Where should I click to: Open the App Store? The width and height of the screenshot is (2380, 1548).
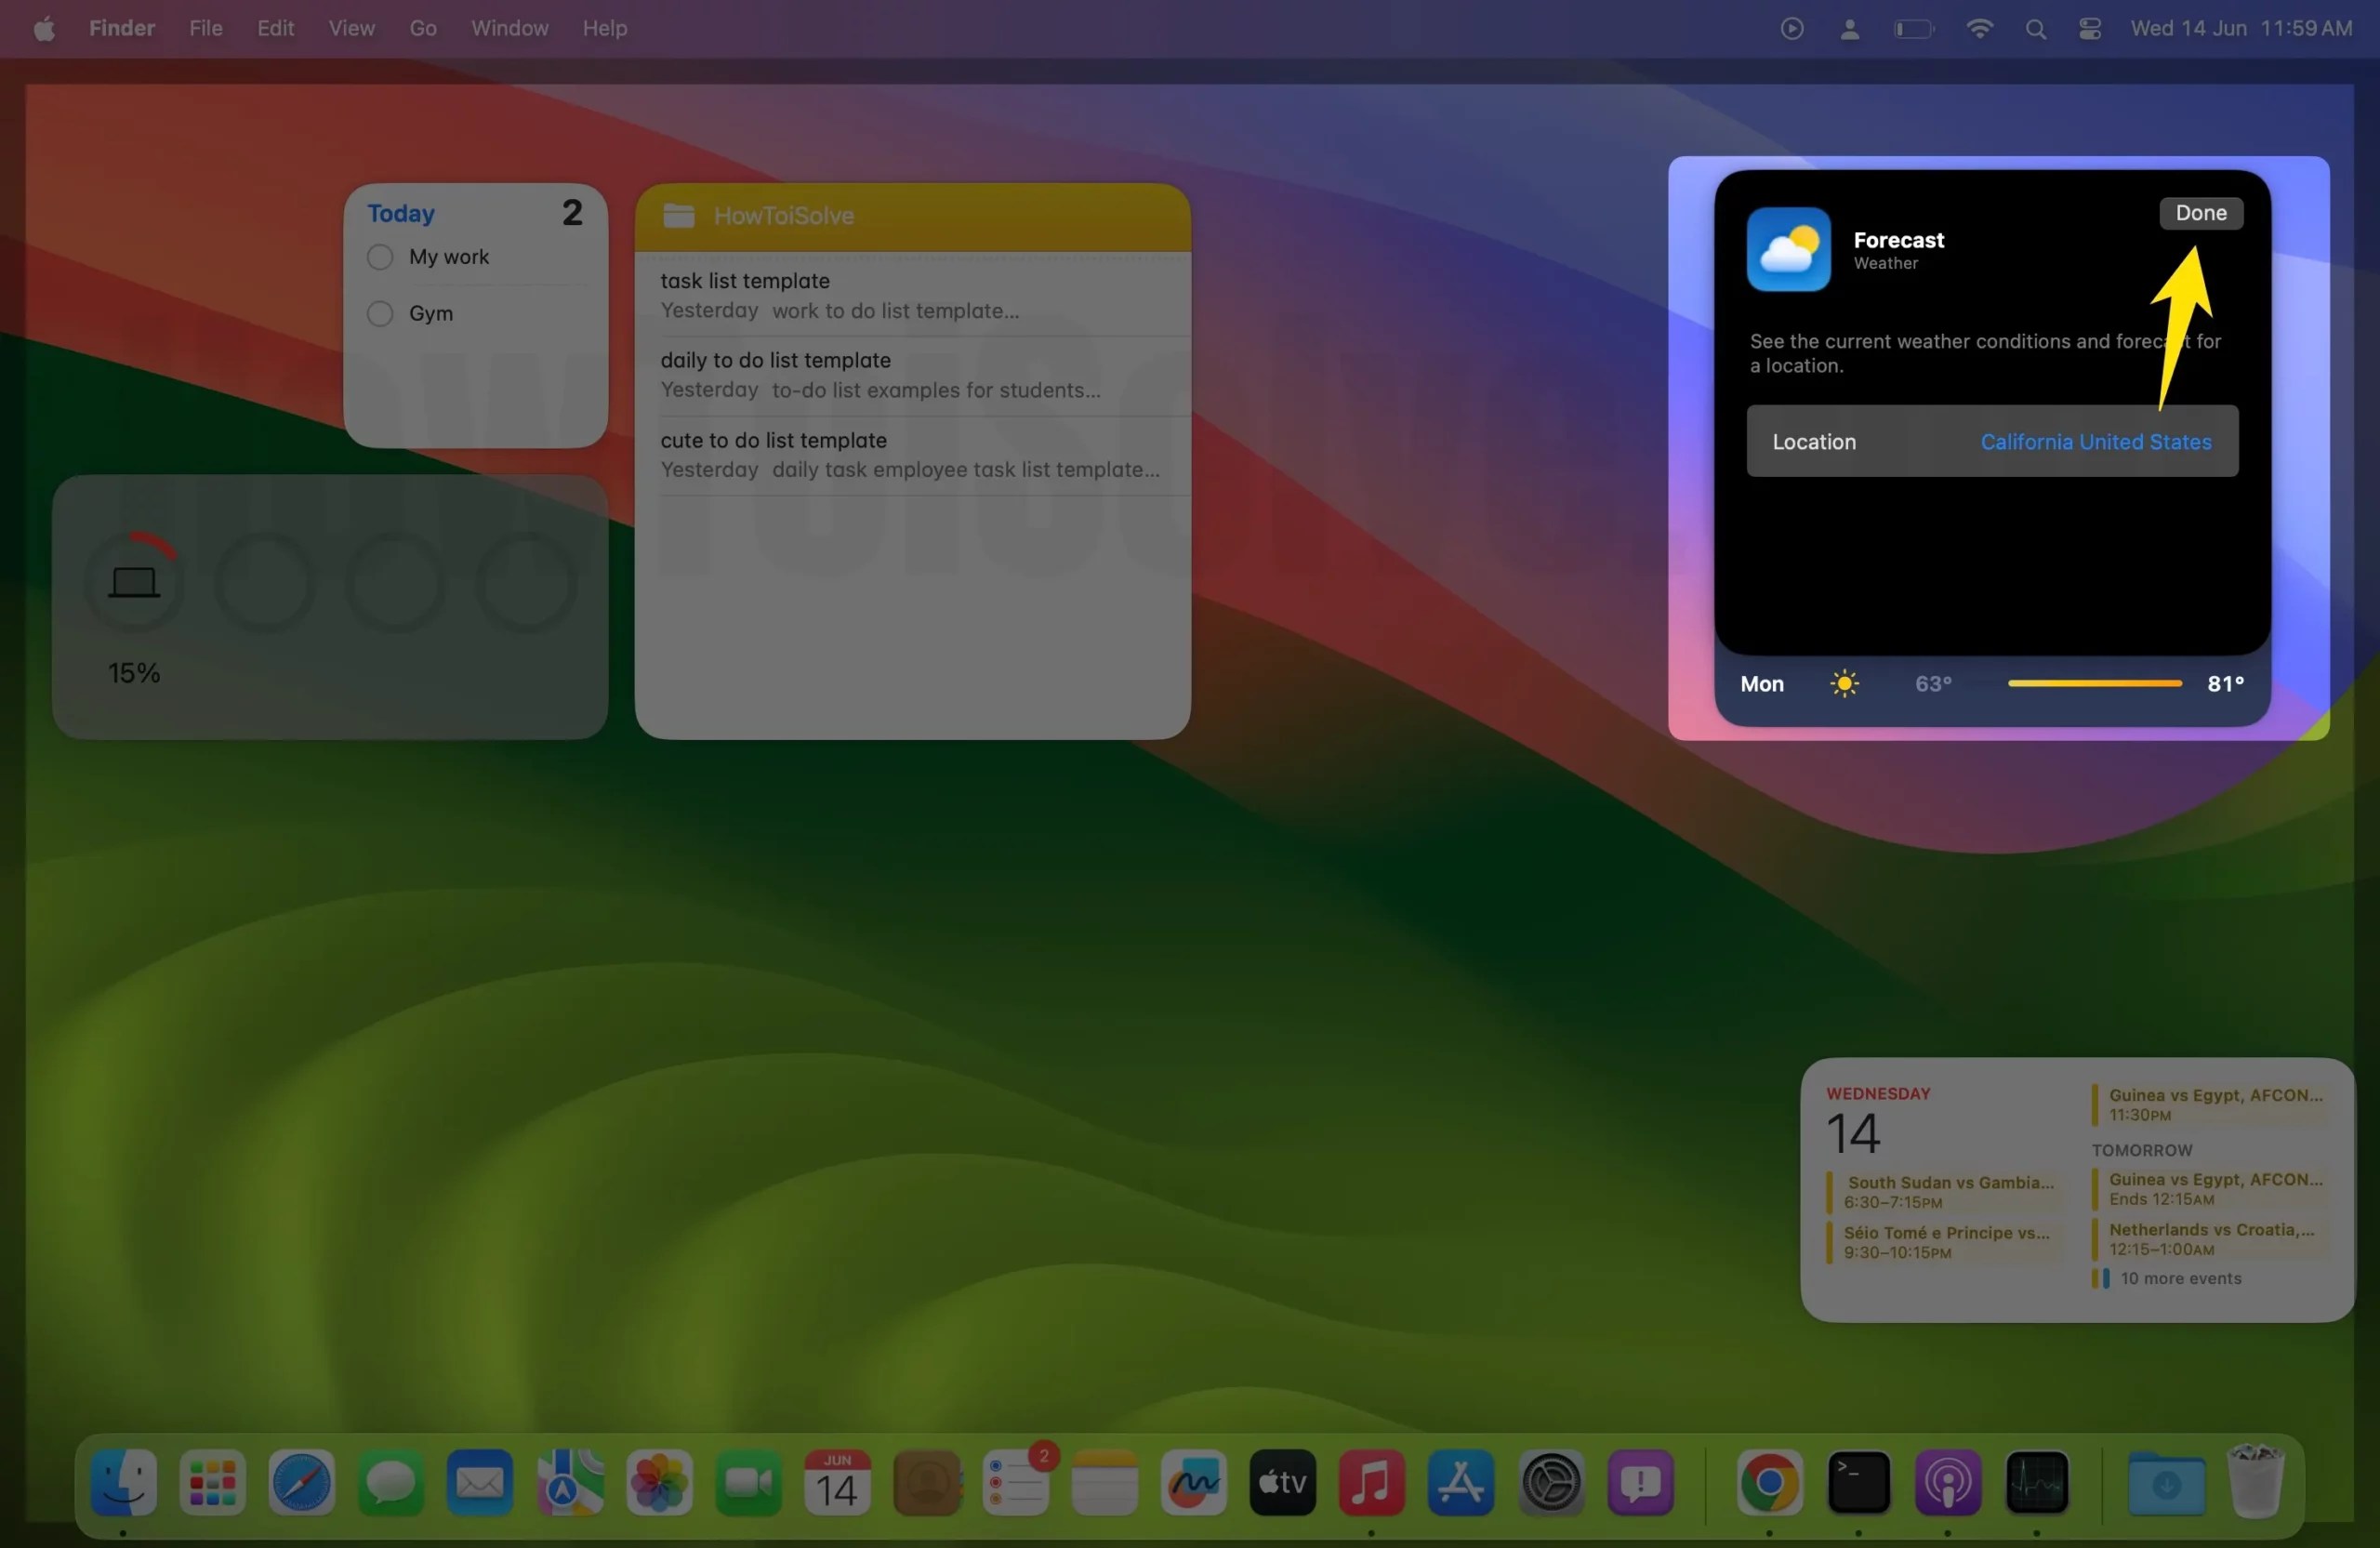(x=1460, y=1484)
